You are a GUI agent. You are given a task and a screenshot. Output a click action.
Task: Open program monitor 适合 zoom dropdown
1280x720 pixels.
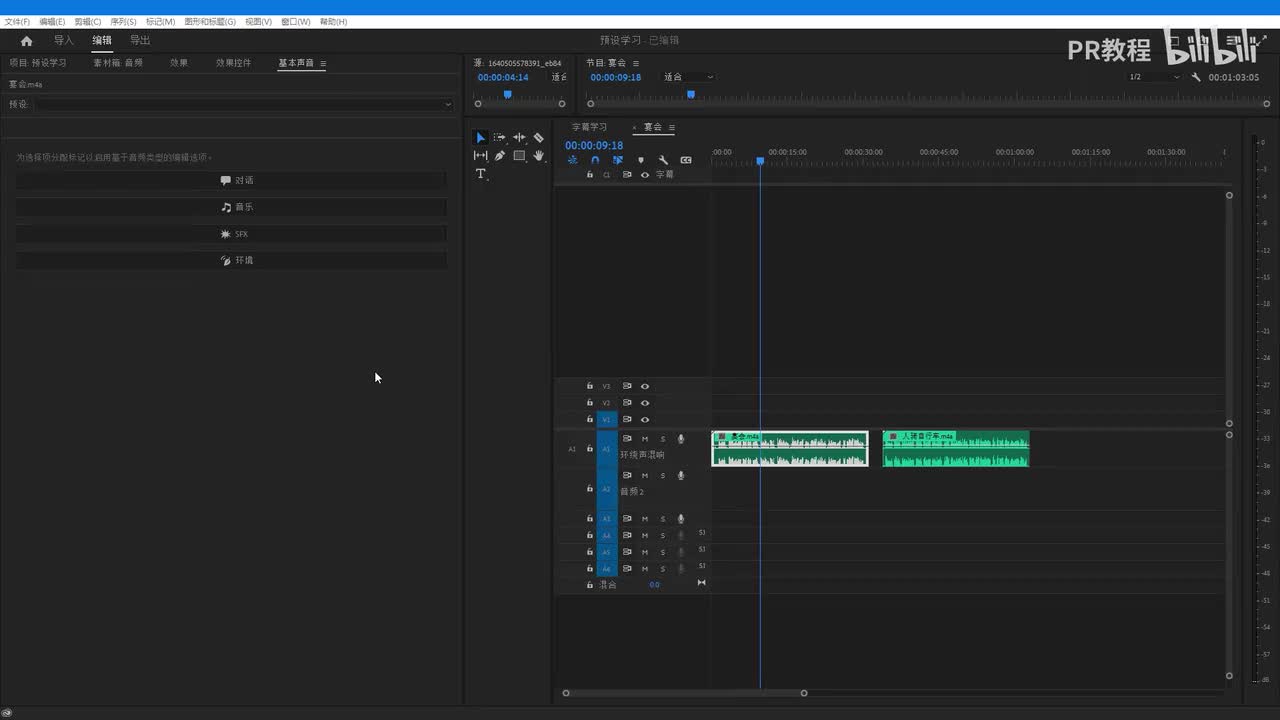tap(689, 77)
